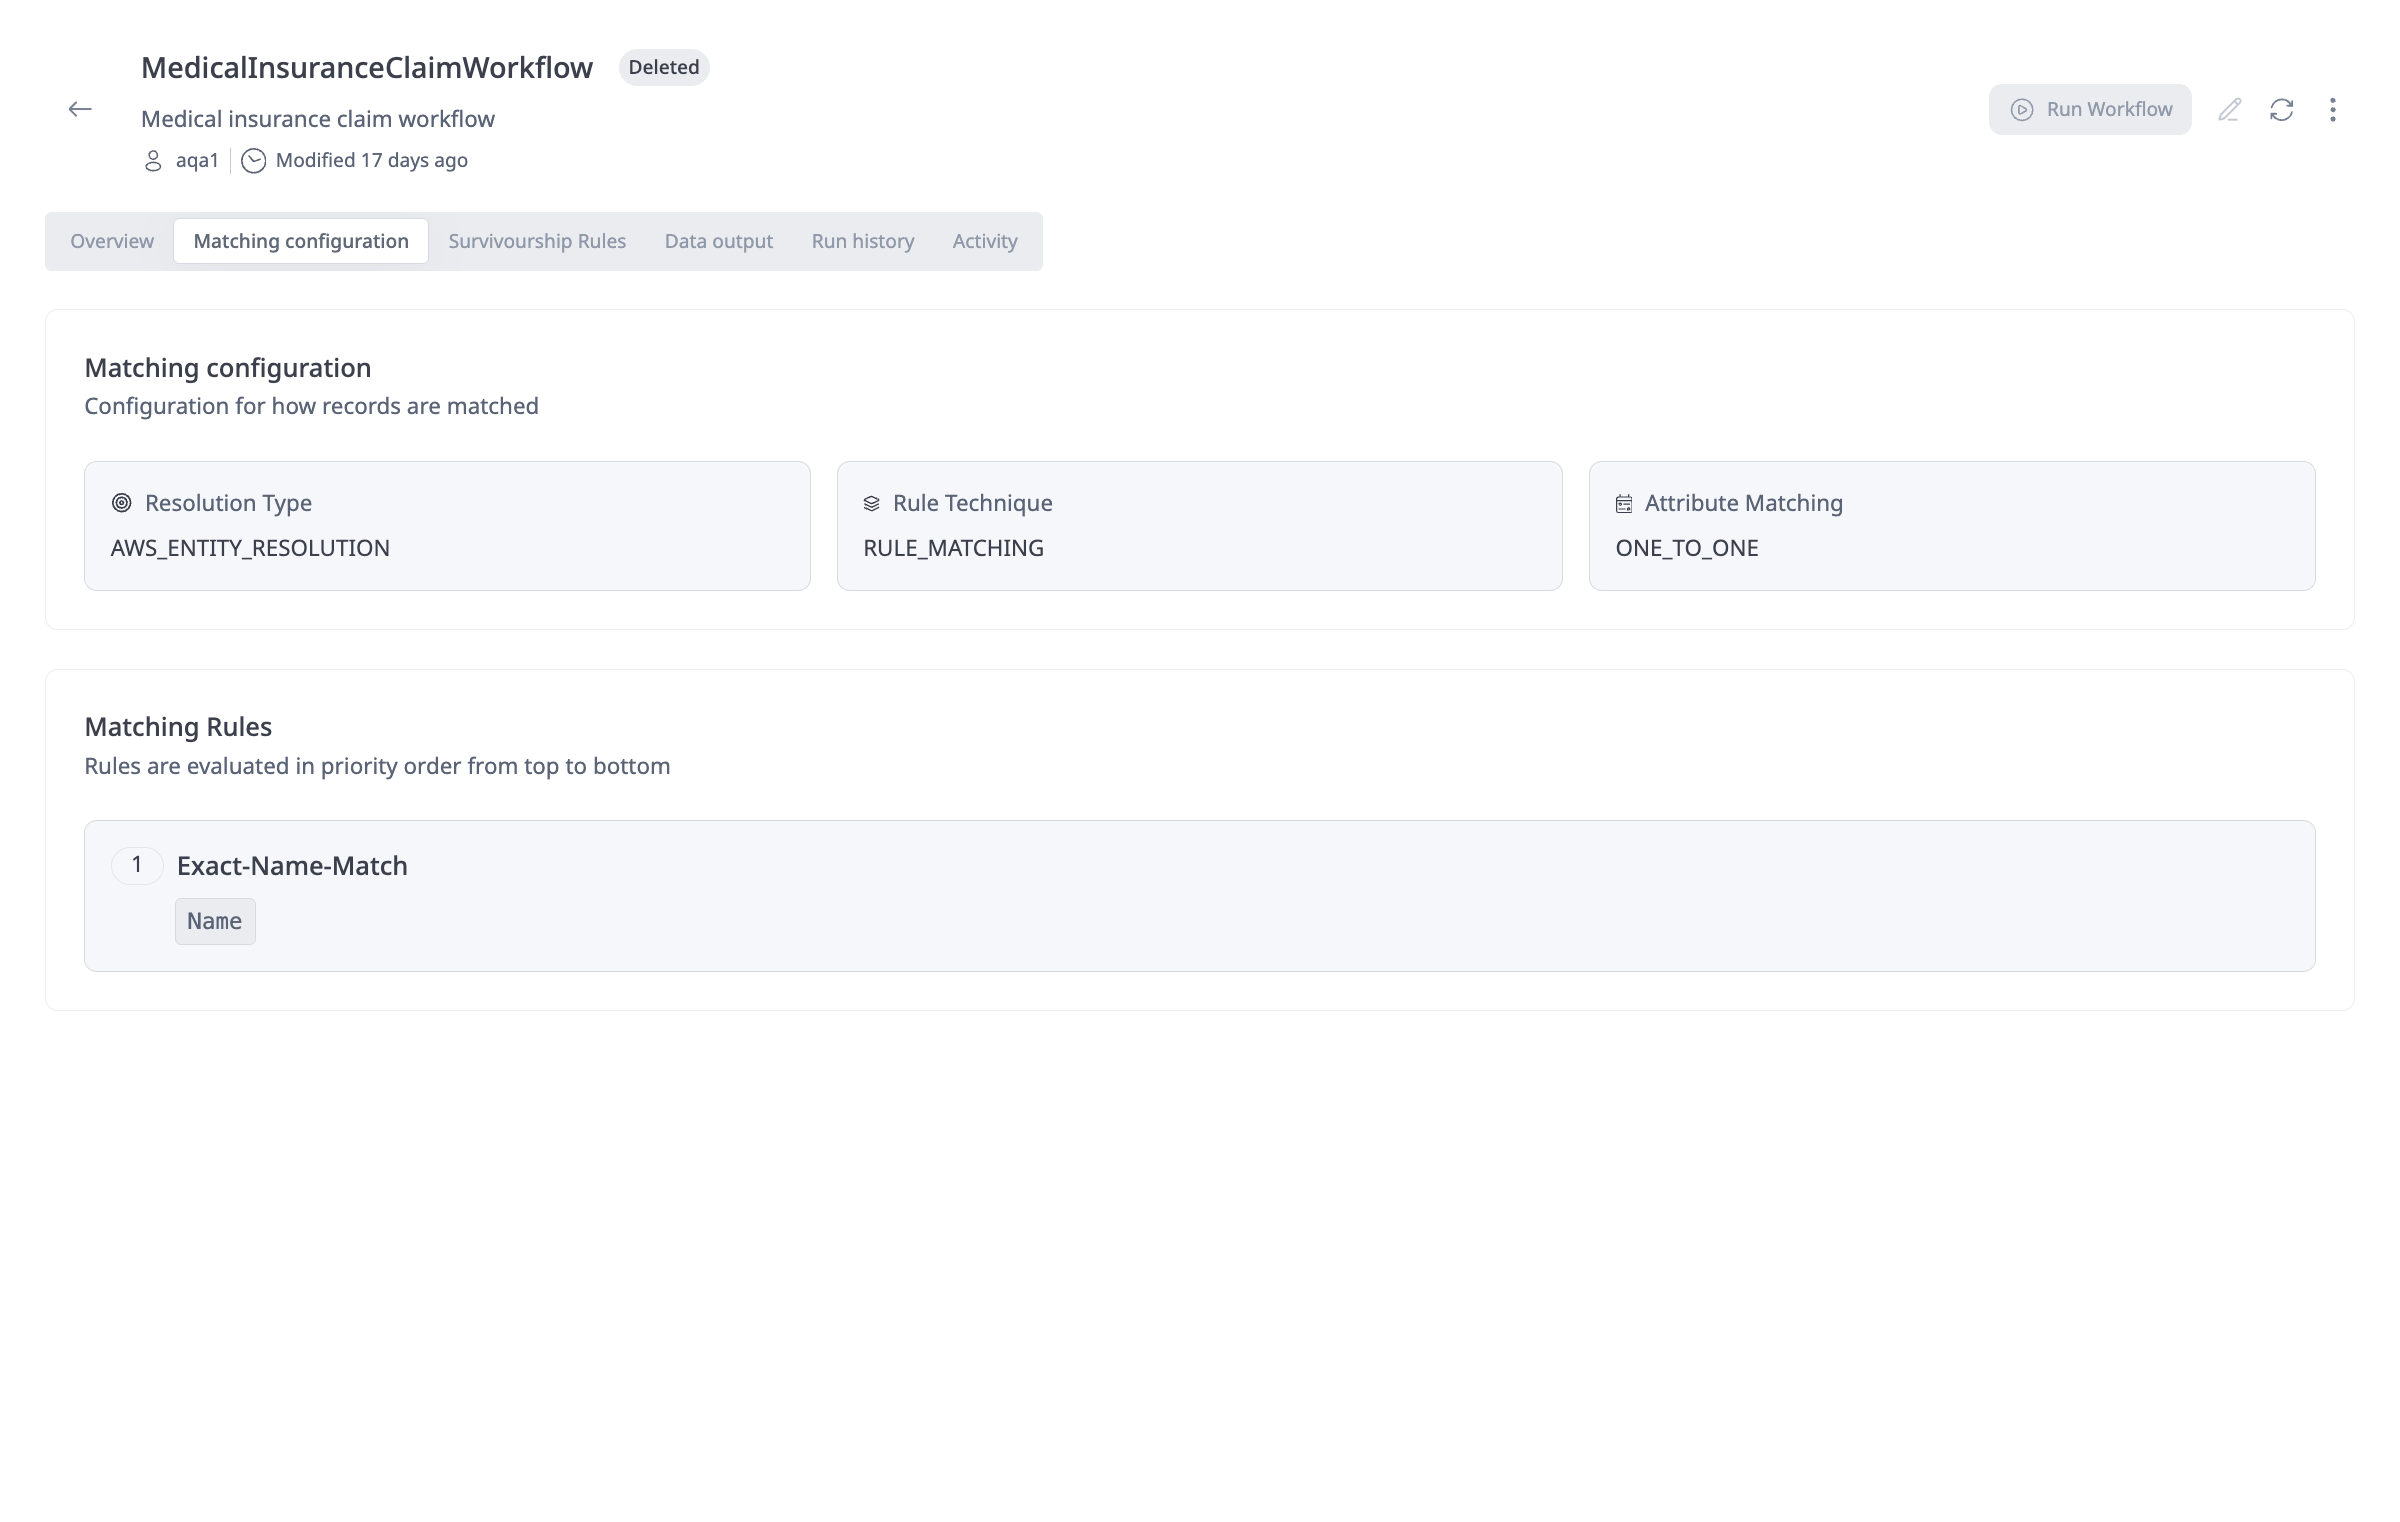The height and width of the screenshot is (1522, 2400).
Task: Open the three-dot more options menu
Action: (x=2332, y=109)
